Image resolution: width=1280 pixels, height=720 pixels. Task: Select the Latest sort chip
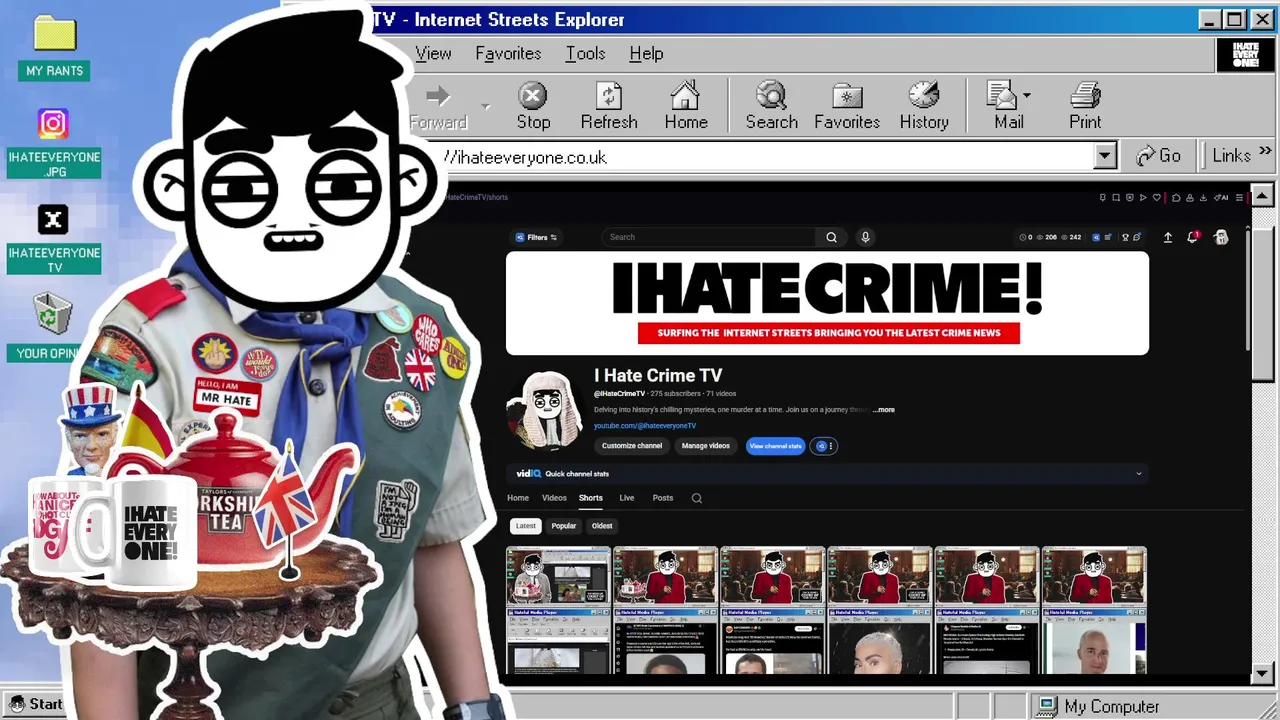pos(526,526)
